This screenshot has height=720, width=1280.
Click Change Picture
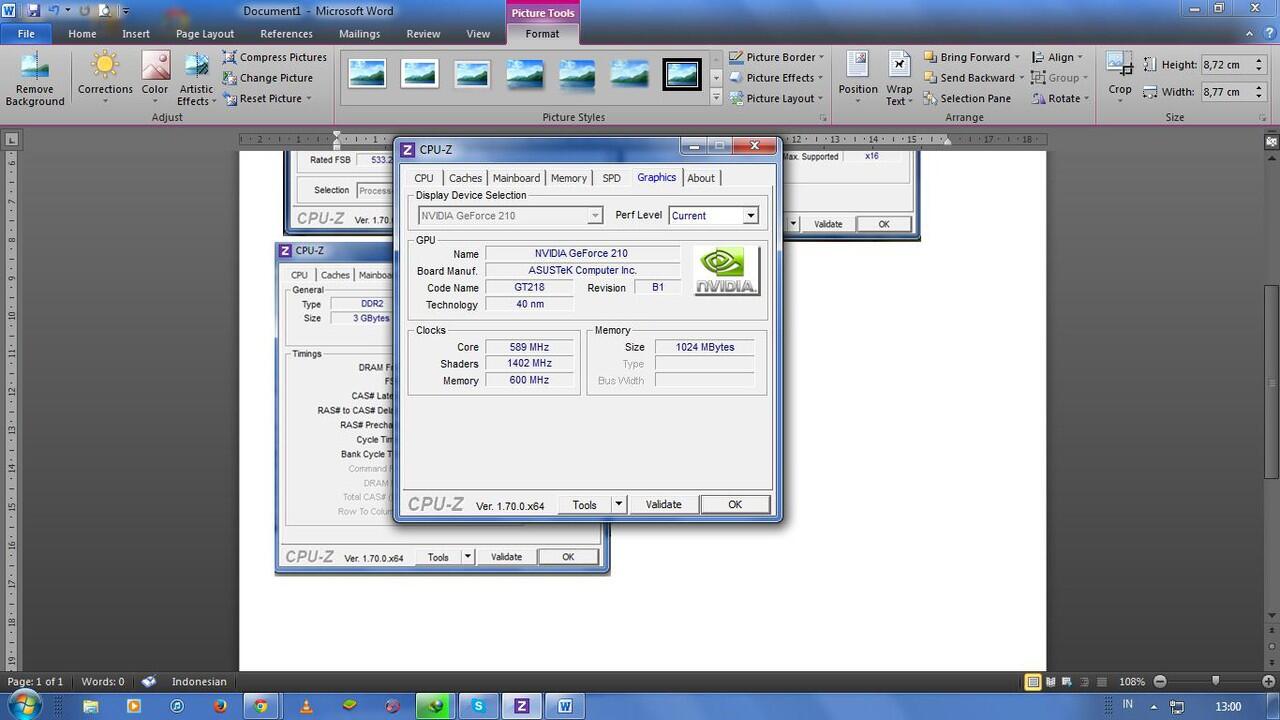click(x=267, y=78)
